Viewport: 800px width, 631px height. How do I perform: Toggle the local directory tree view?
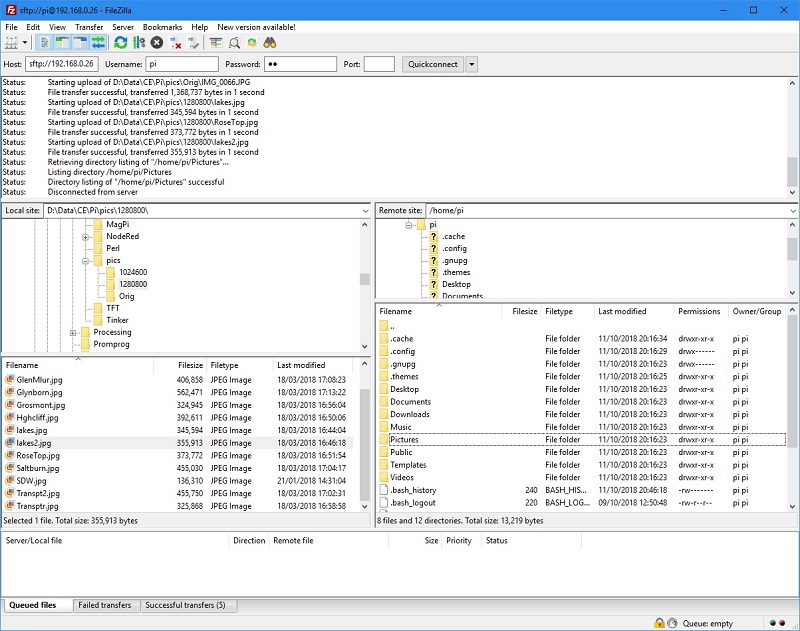click(x=62, y=43)
